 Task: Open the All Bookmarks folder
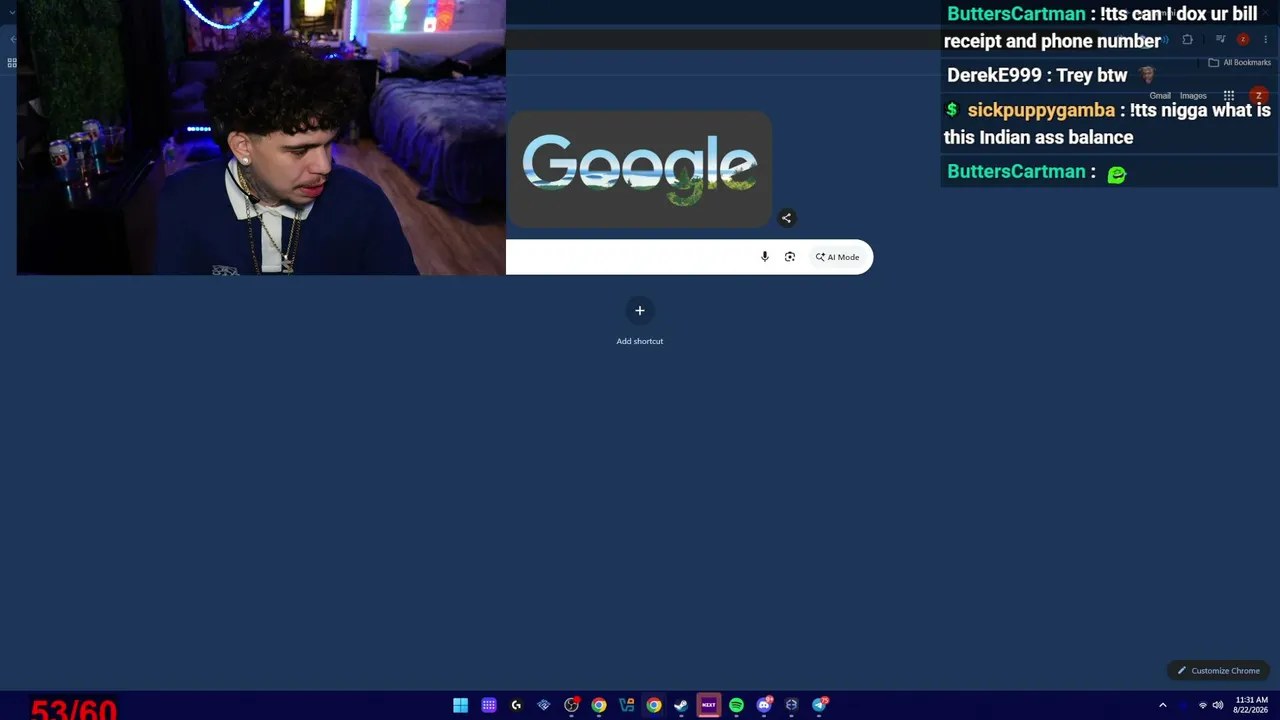(1239, 63)
